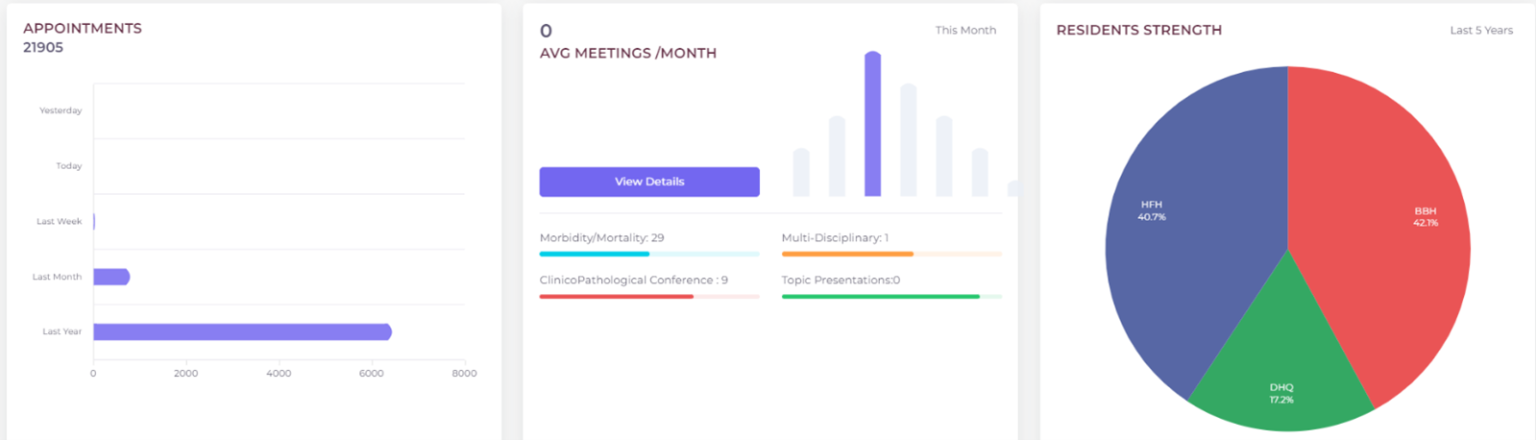The height and width of the screenshot is (440, 1536).
Task: Select the Last Month appointments bar
Action: coord(111,277)
